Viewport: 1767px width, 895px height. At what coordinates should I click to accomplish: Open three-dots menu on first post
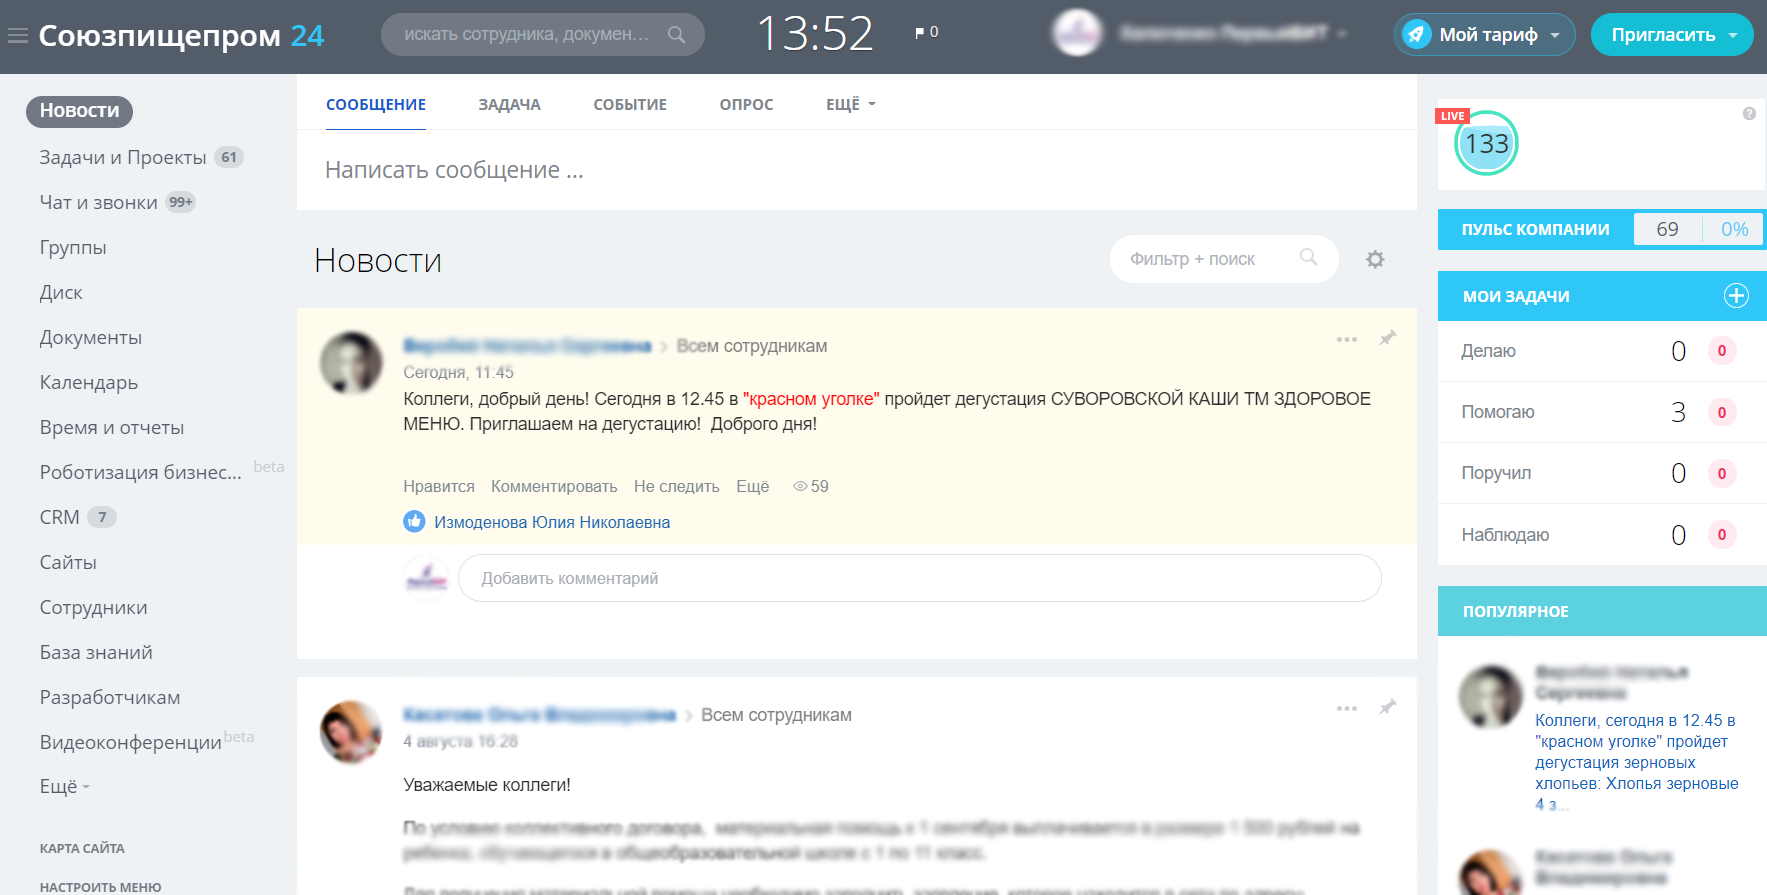[x=1346, y=339]
